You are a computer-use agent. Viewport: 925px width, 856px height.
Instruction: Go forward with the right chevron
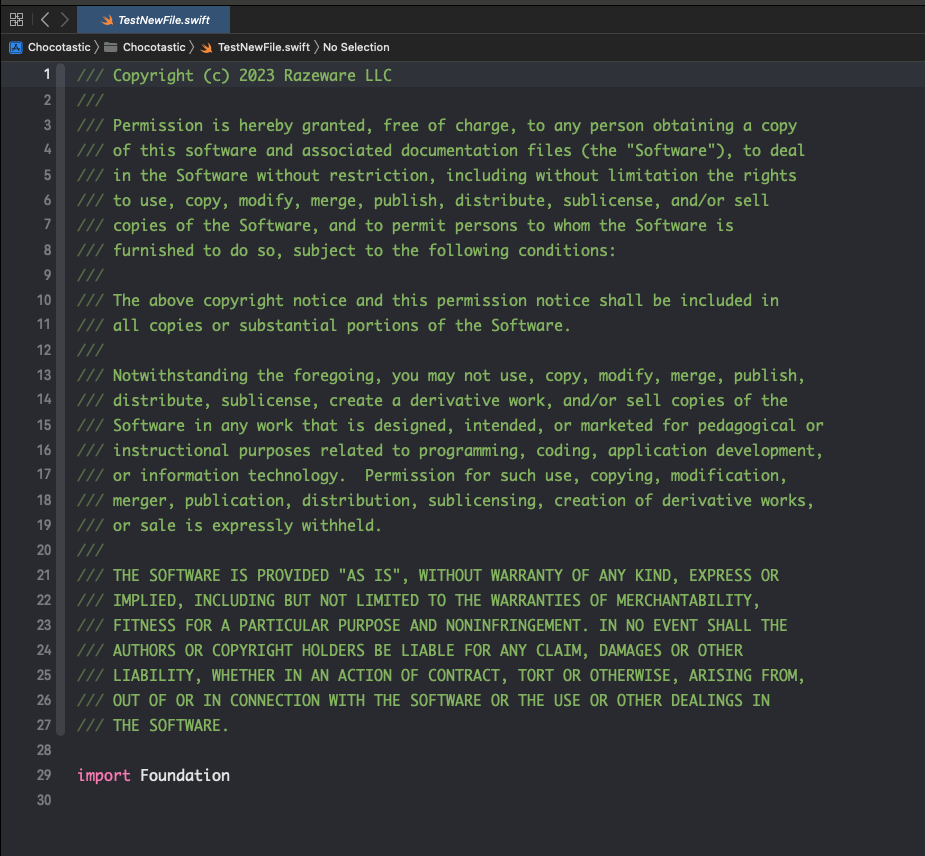coord(65,19)
